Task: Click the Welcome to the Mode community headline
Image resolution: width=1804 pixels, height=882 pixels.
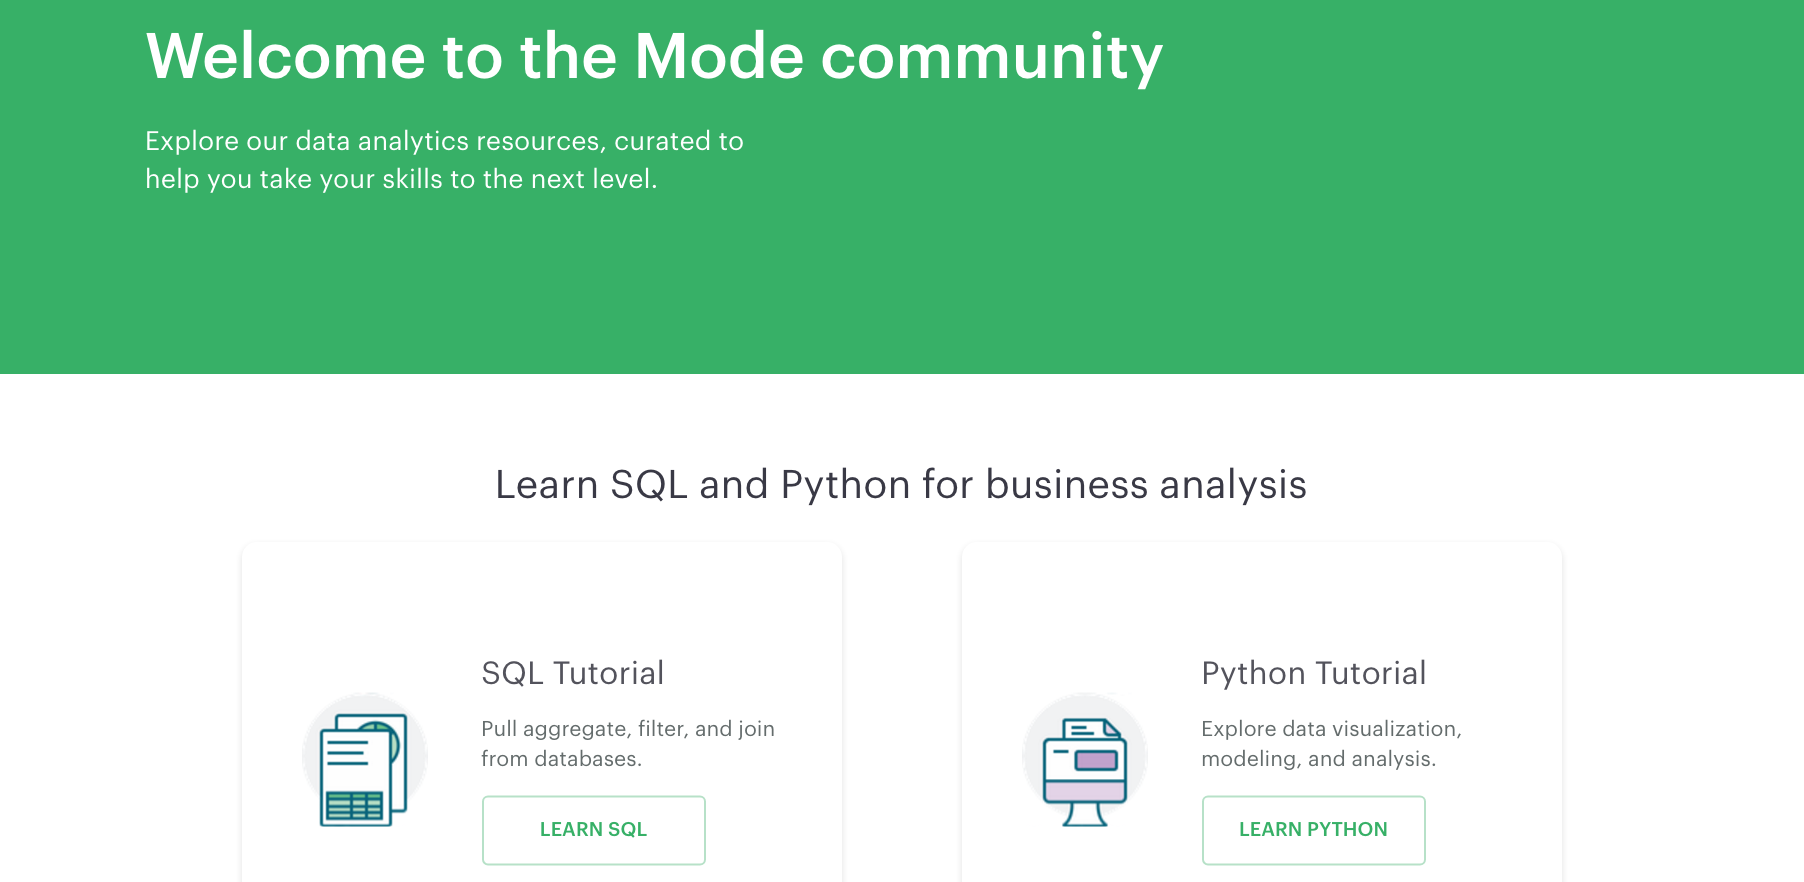Action: click(654, 56)
